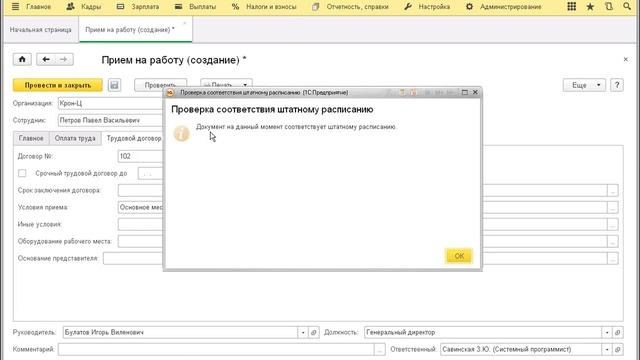Image resolution: width=640 pixels, height=360 pixels.
Task: Click the Руководитель field Булатов Игорь Виленович
Action: [x=180, y=332]
